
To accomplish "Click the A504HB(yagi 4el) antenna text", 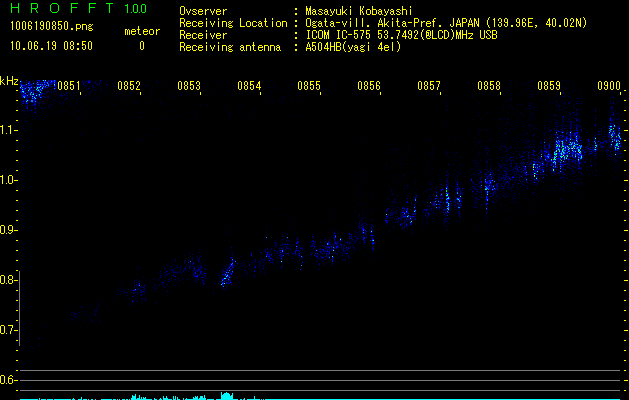I will pos(353,47).
